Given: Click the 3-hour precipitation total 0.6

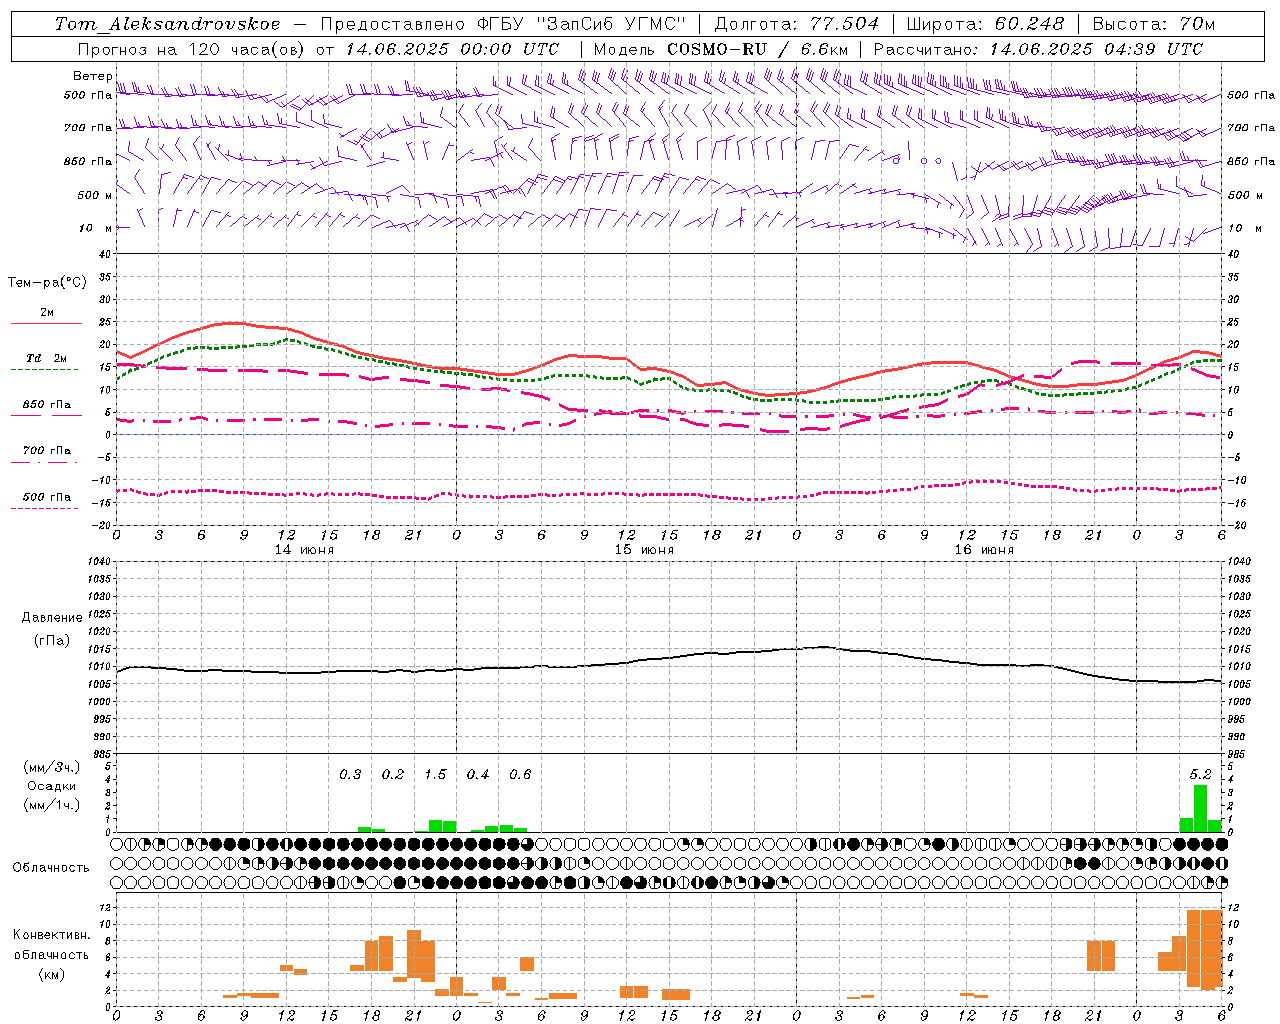Looking at the screenshot, I should (520, 775).
